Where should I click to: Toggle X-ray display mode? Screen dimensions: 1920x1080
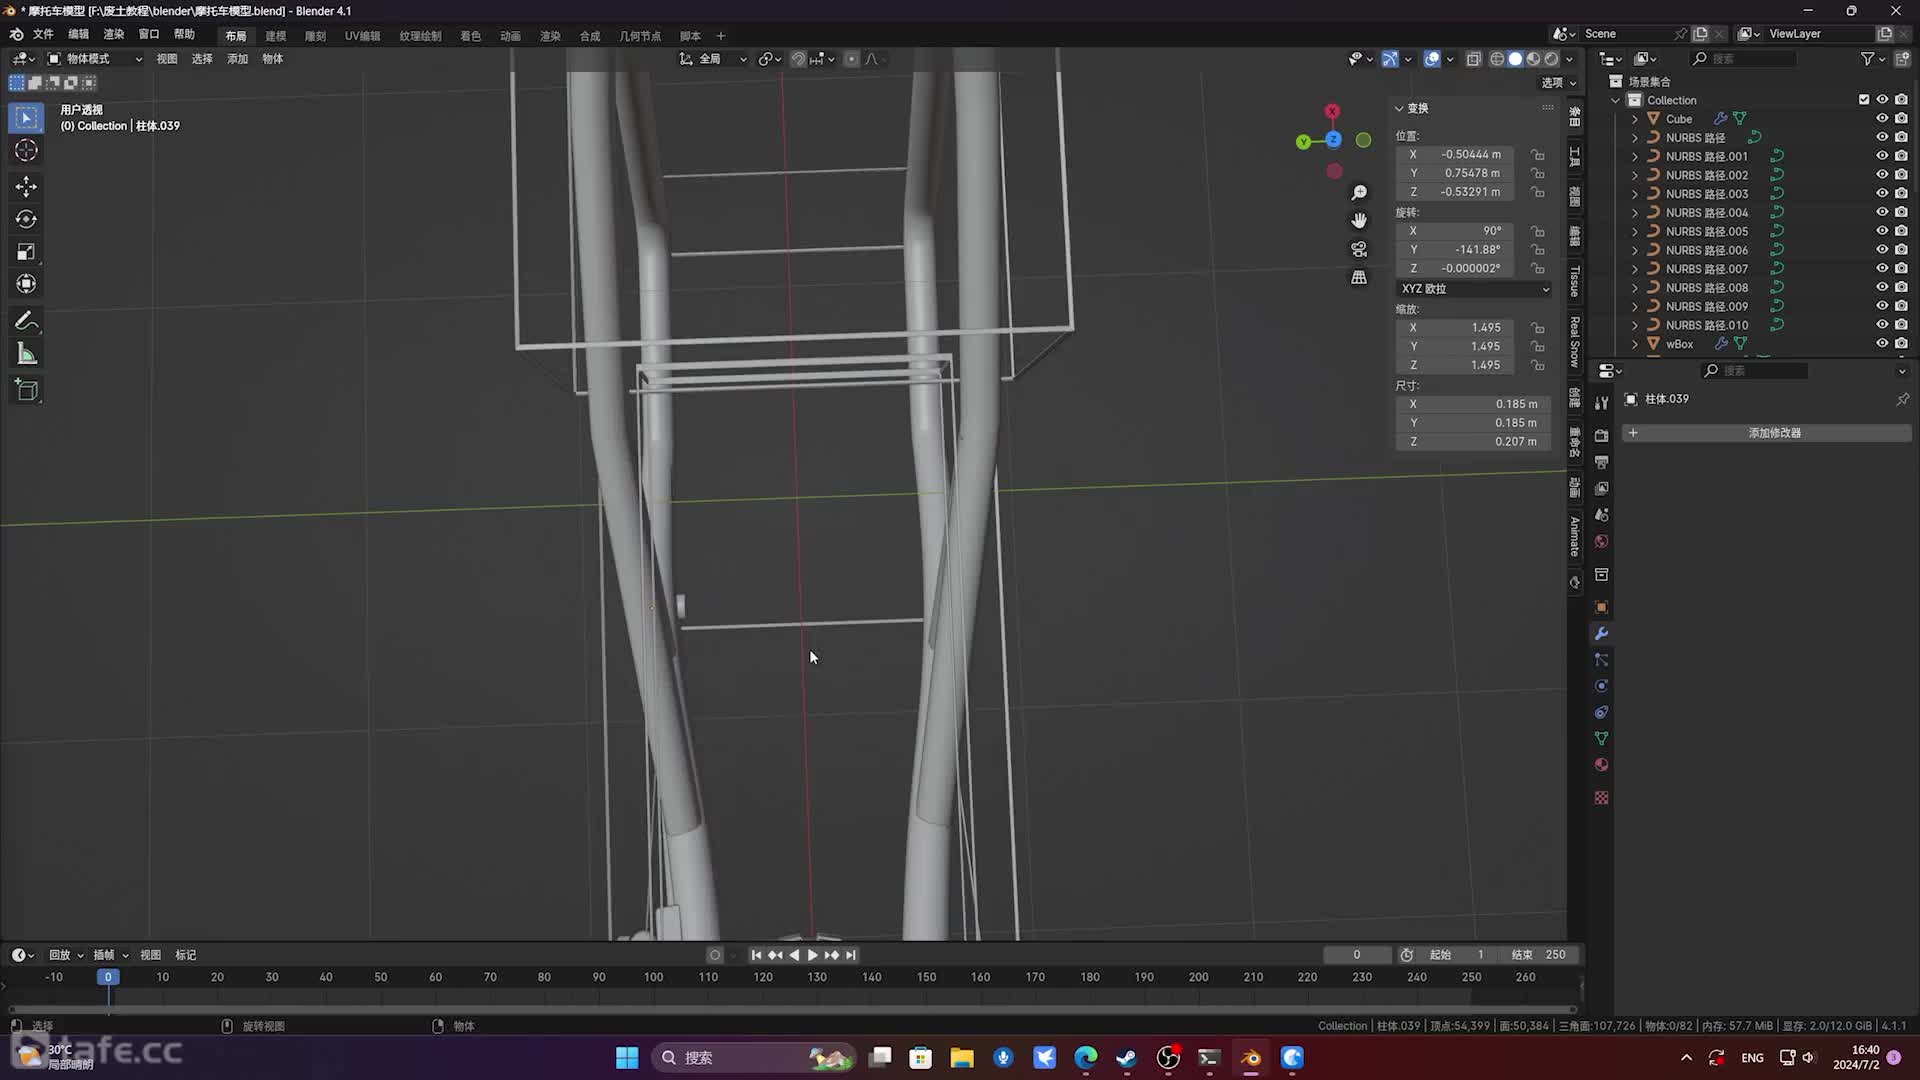[x=1473, y=59]
